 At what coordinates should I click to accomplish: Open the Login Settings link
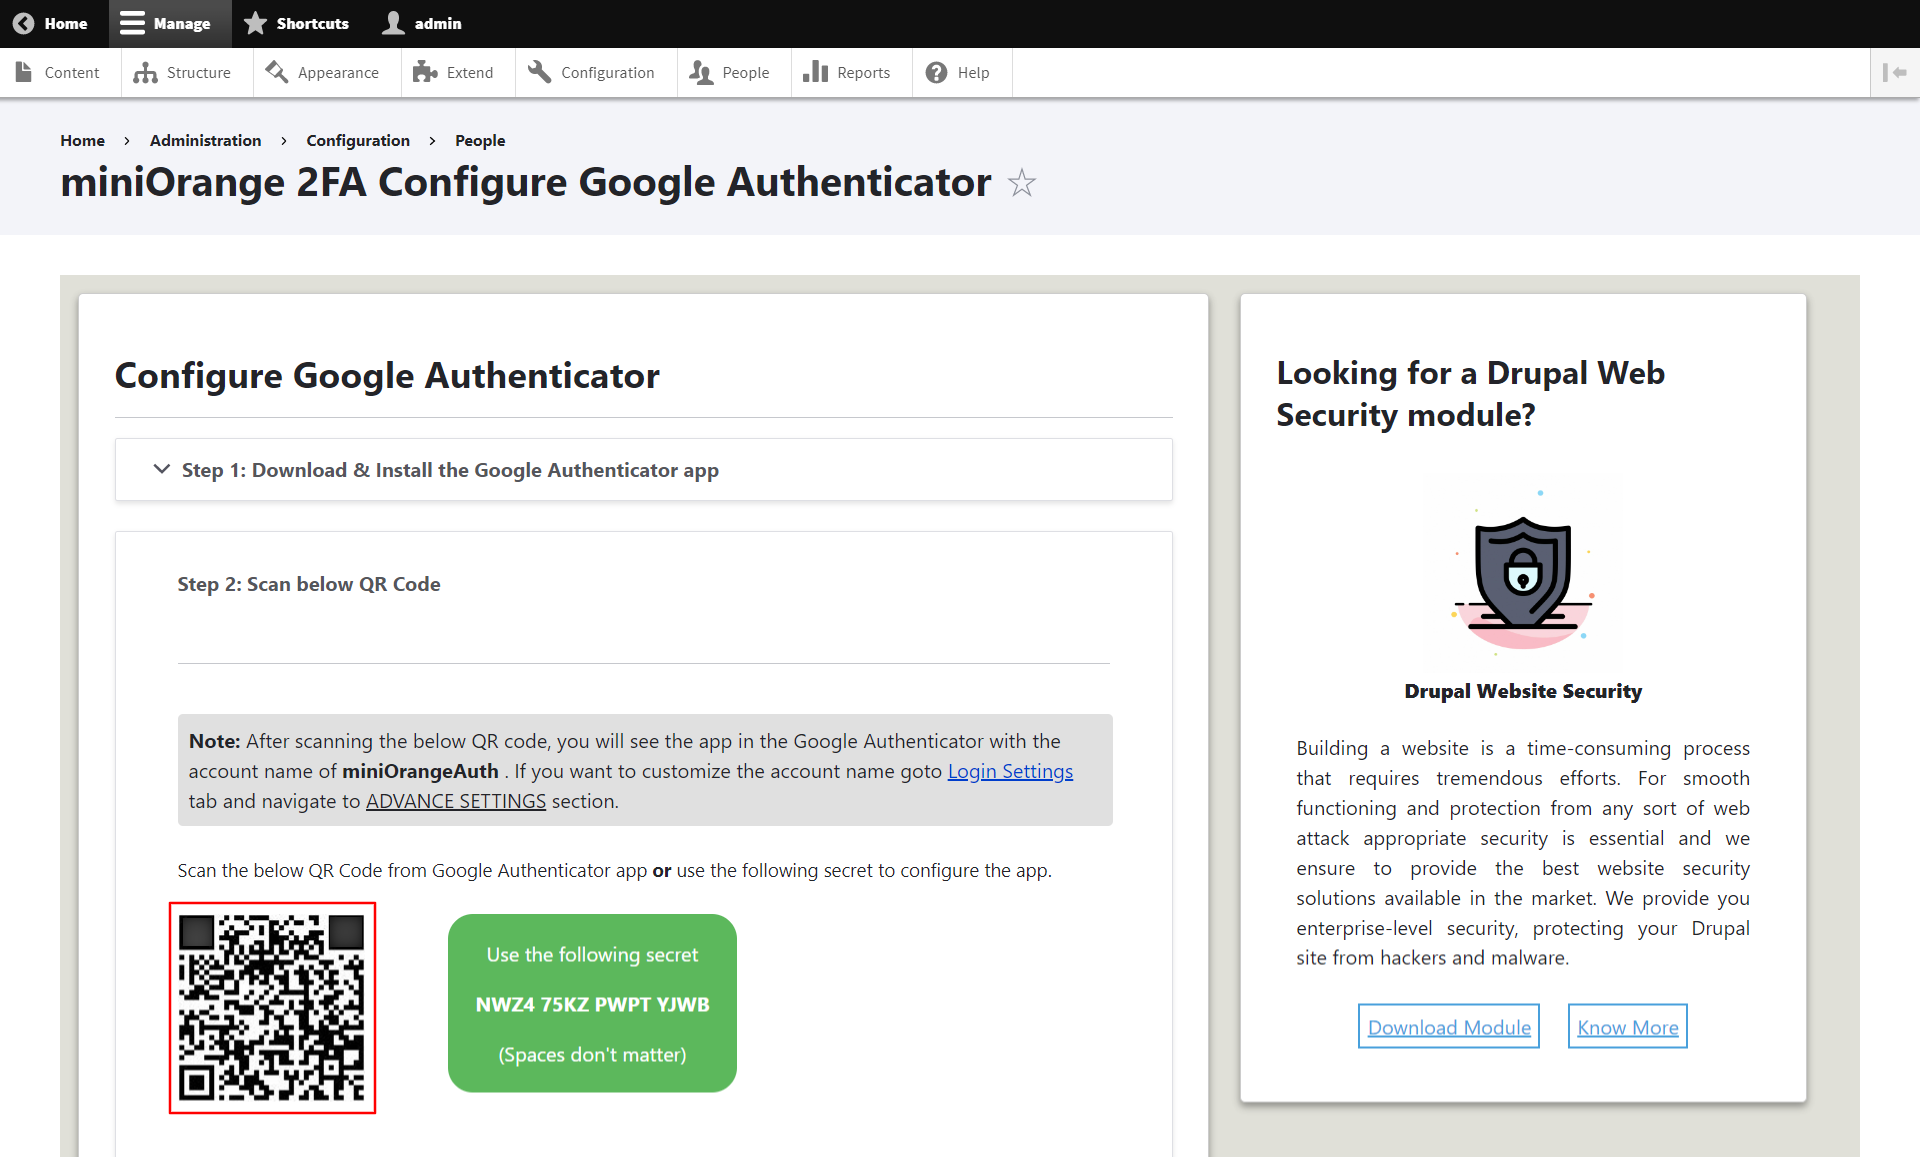pos(1010,771)
